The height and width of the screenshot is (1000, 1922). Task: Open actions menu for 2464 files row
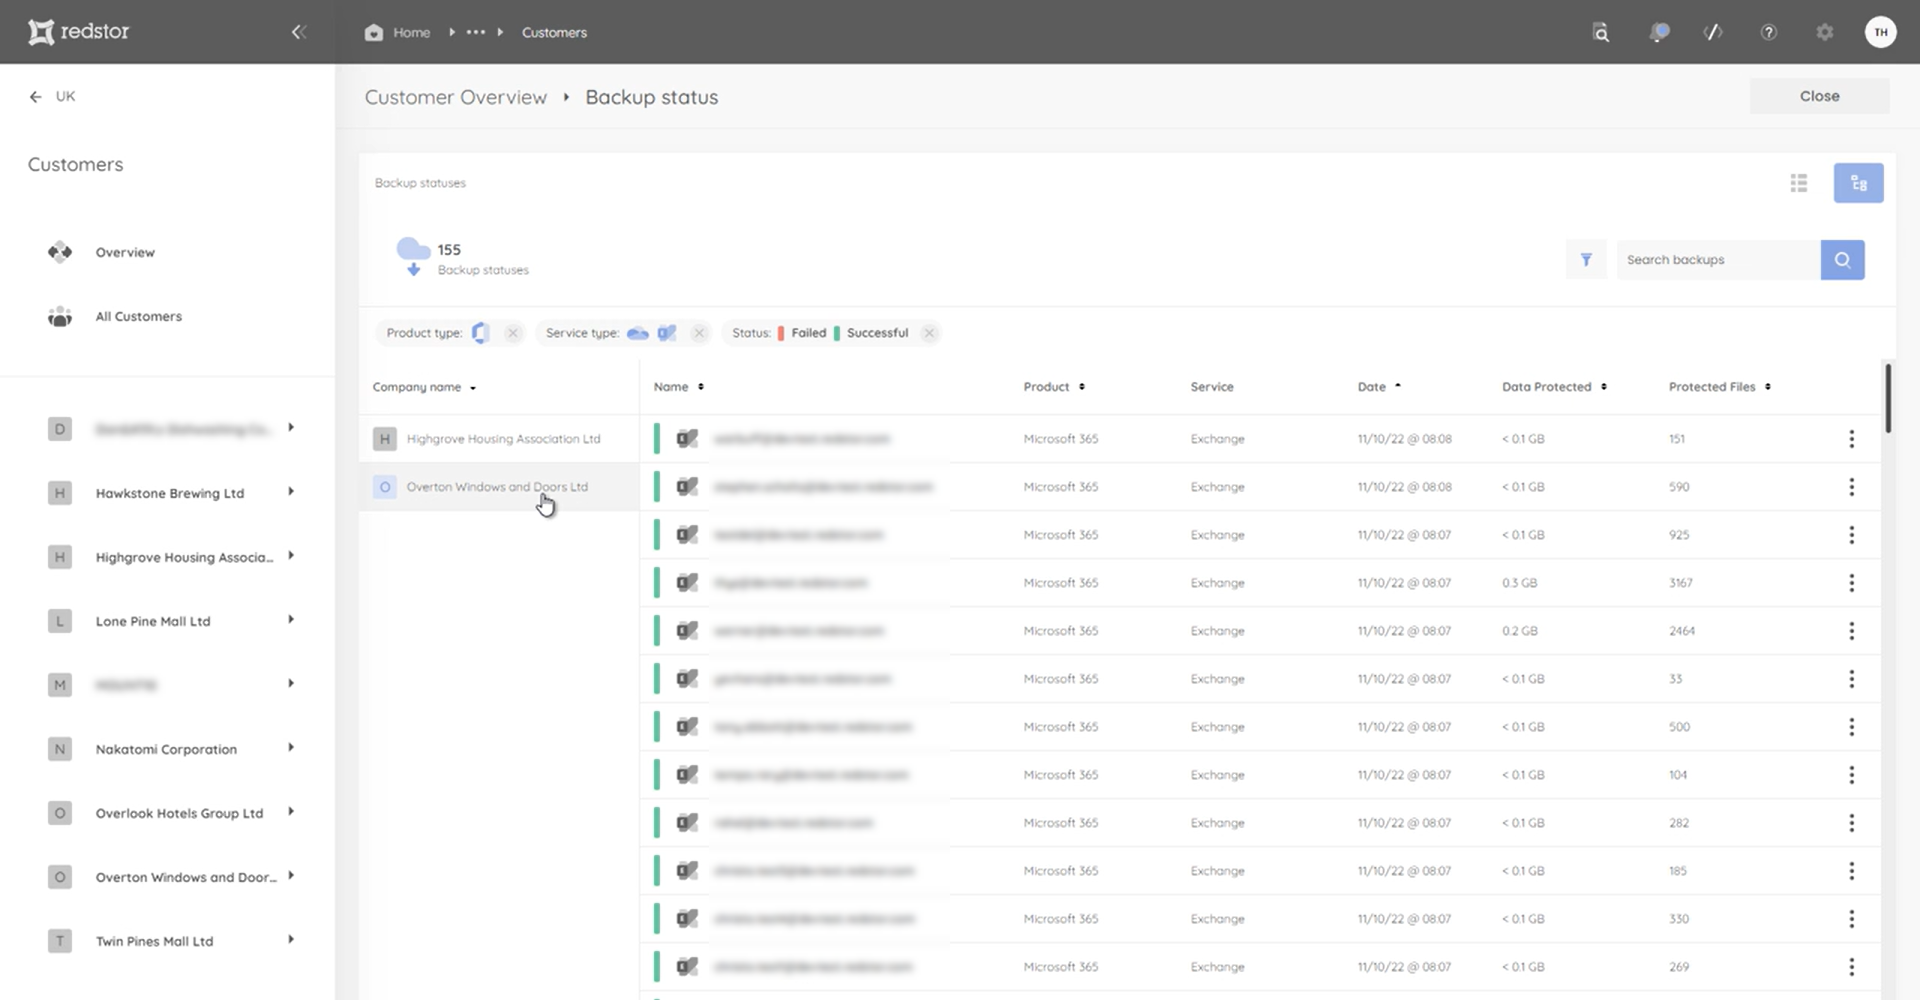(1852, 631)
